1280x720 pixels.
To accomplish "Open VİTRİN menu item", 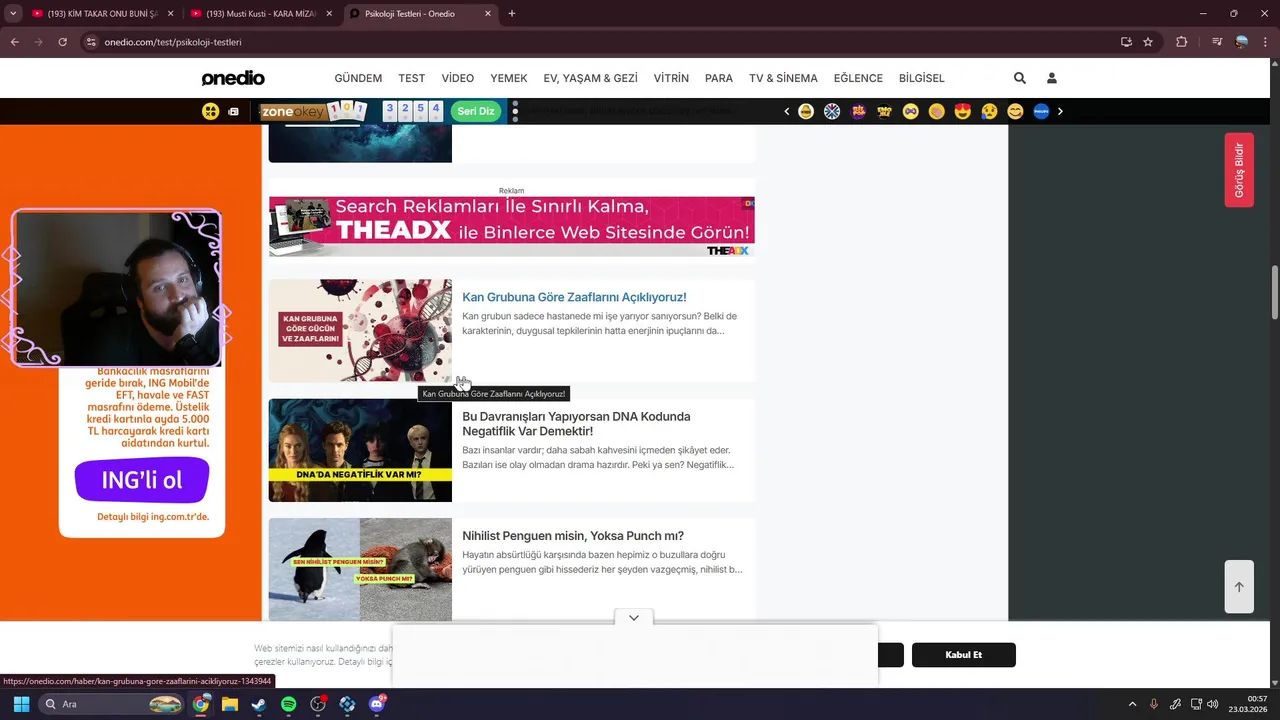I will pyautogui.click(x=671, y=78).
